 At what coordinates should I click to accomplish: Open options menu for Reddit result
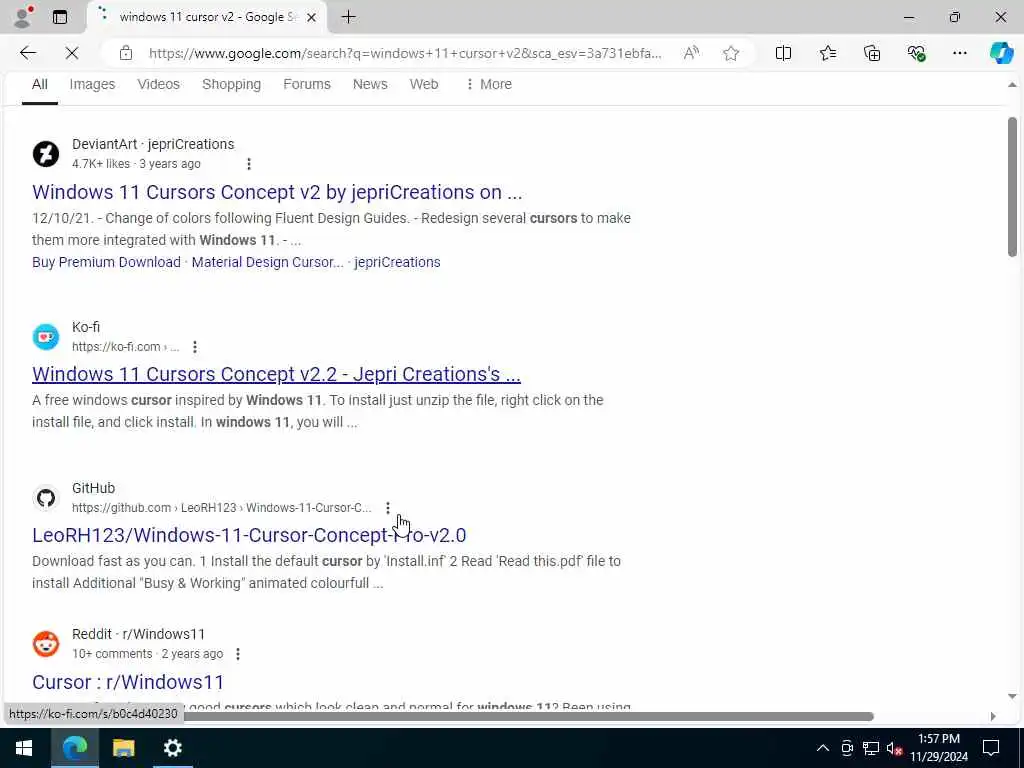238,654
